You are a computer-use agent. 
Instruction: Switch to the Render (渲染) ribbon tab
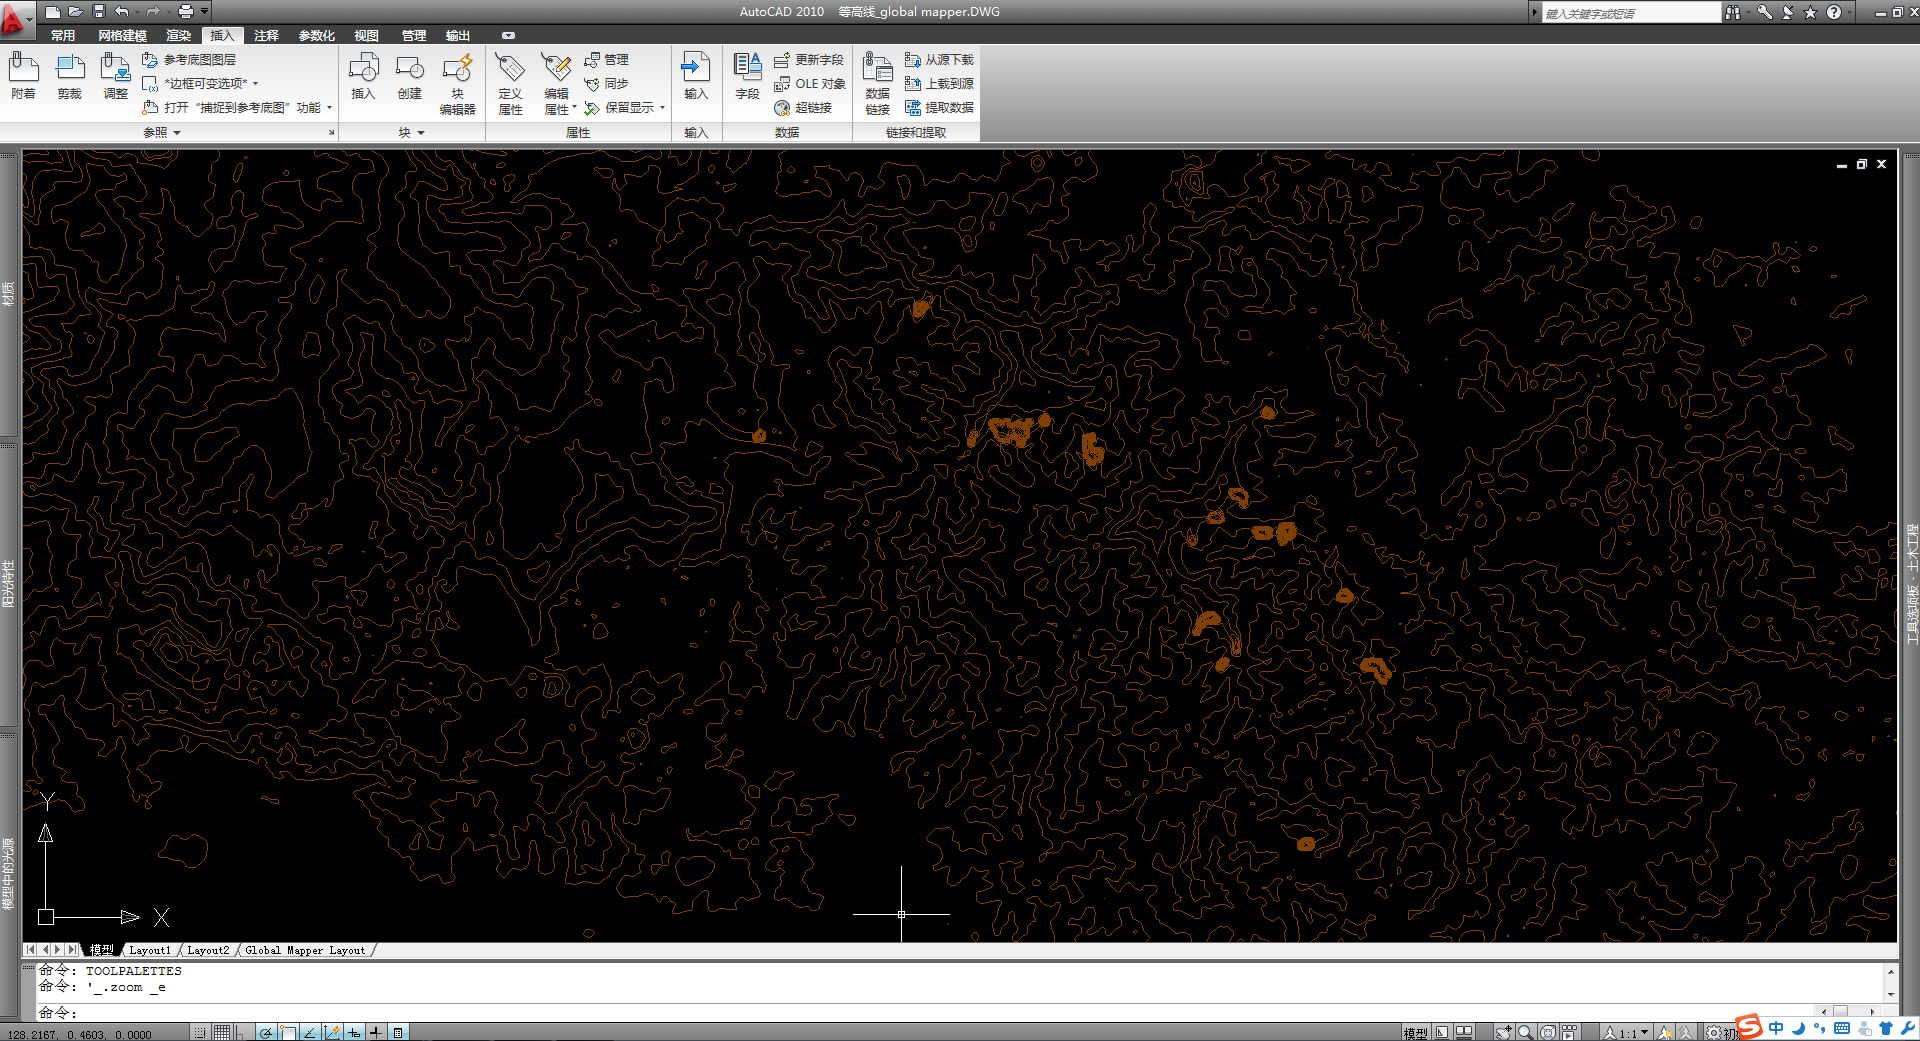[179, 36]
